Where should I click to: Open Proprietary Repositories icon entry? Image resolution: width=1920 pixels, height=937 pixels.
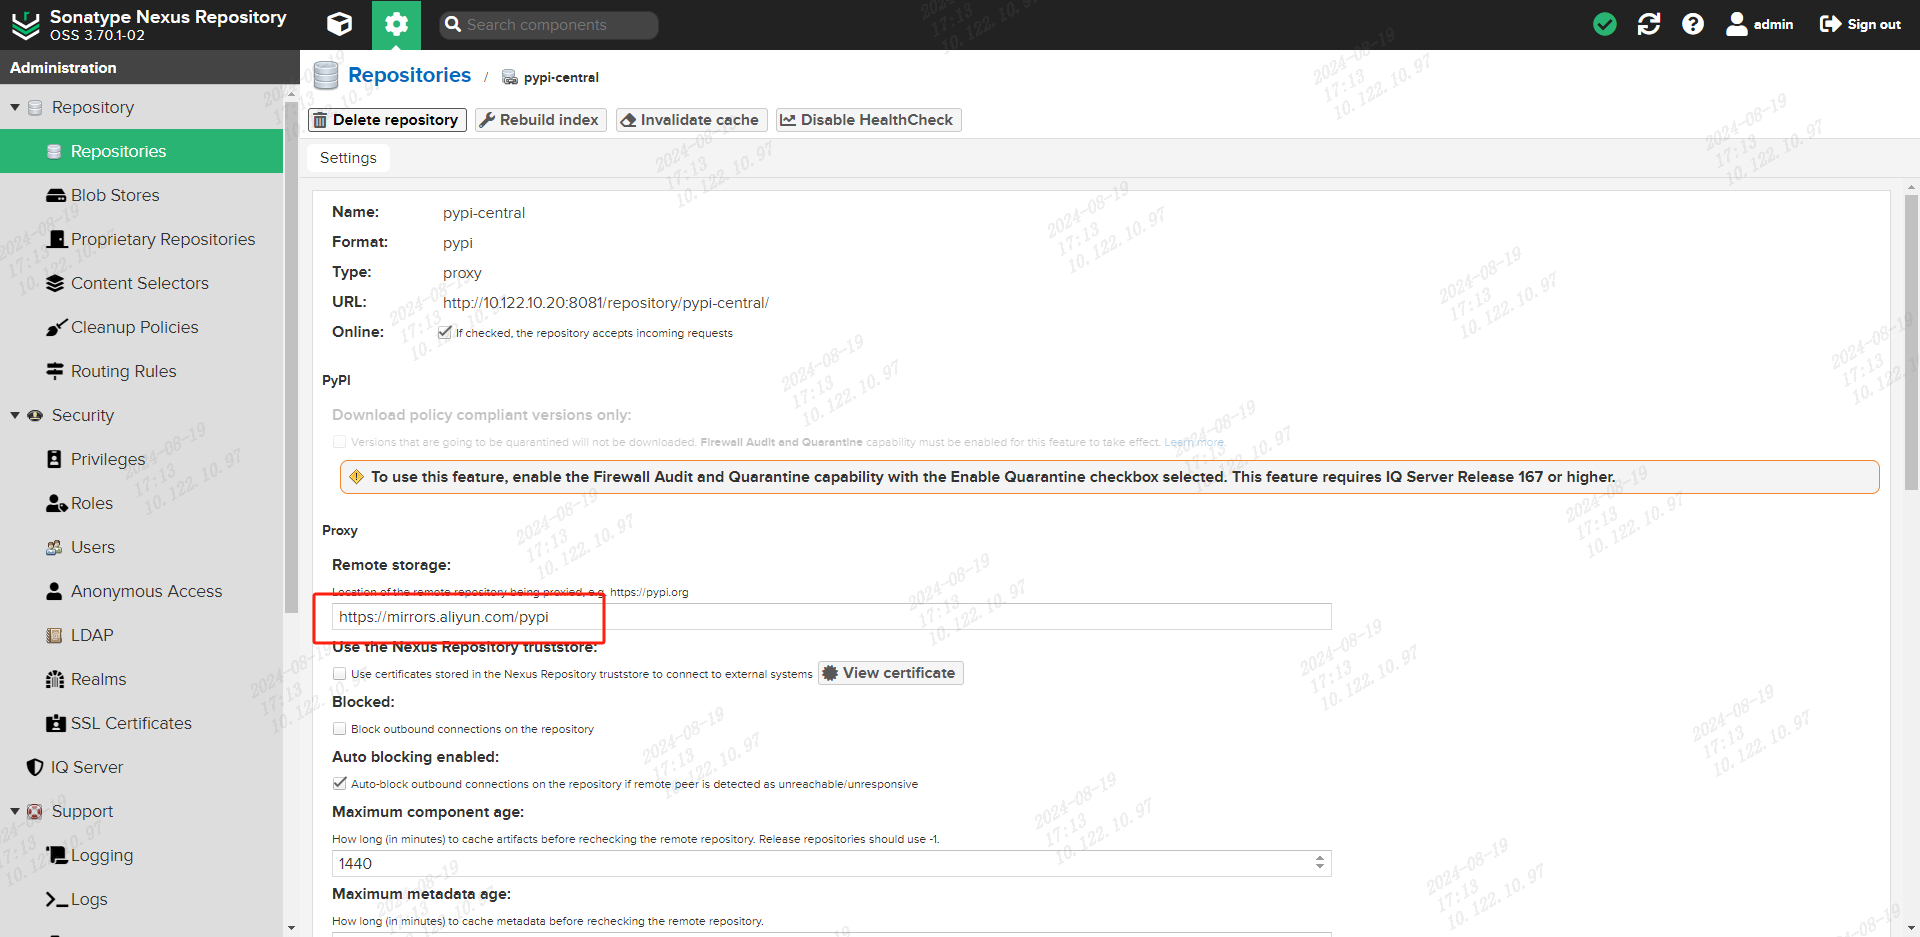coord(56,239)
